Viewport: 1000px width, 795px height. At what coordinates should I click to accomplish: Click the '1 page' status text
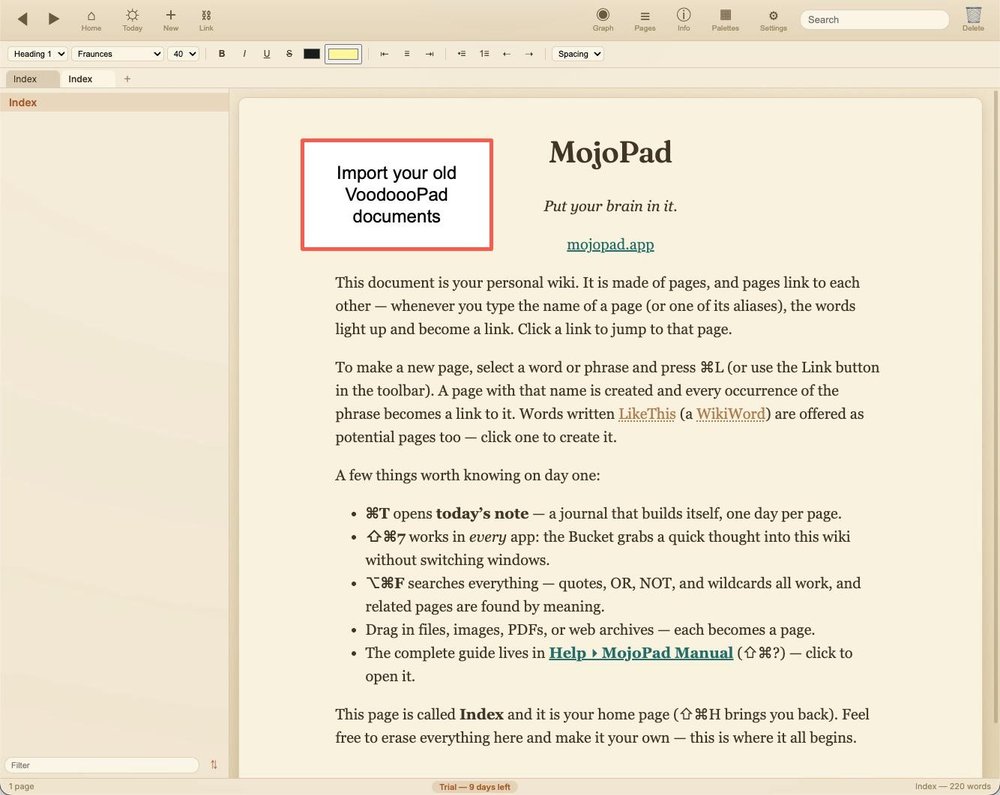pyautogui.click(x=21, y=787)
